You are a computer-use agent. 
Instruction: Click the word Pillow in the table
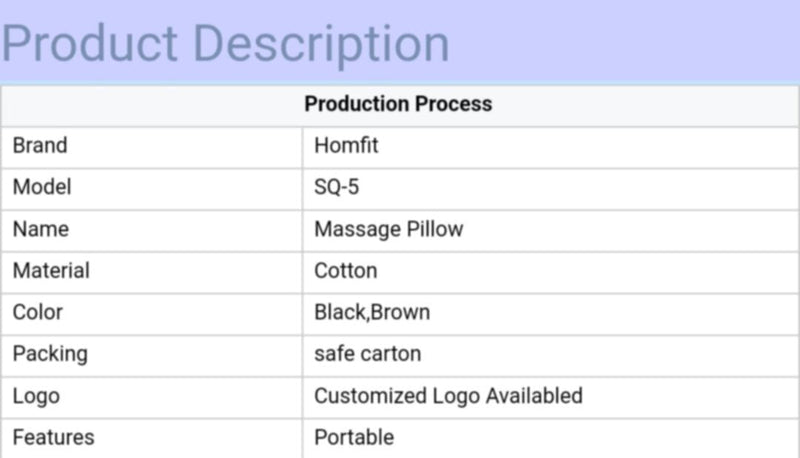(x=434, y=229)
